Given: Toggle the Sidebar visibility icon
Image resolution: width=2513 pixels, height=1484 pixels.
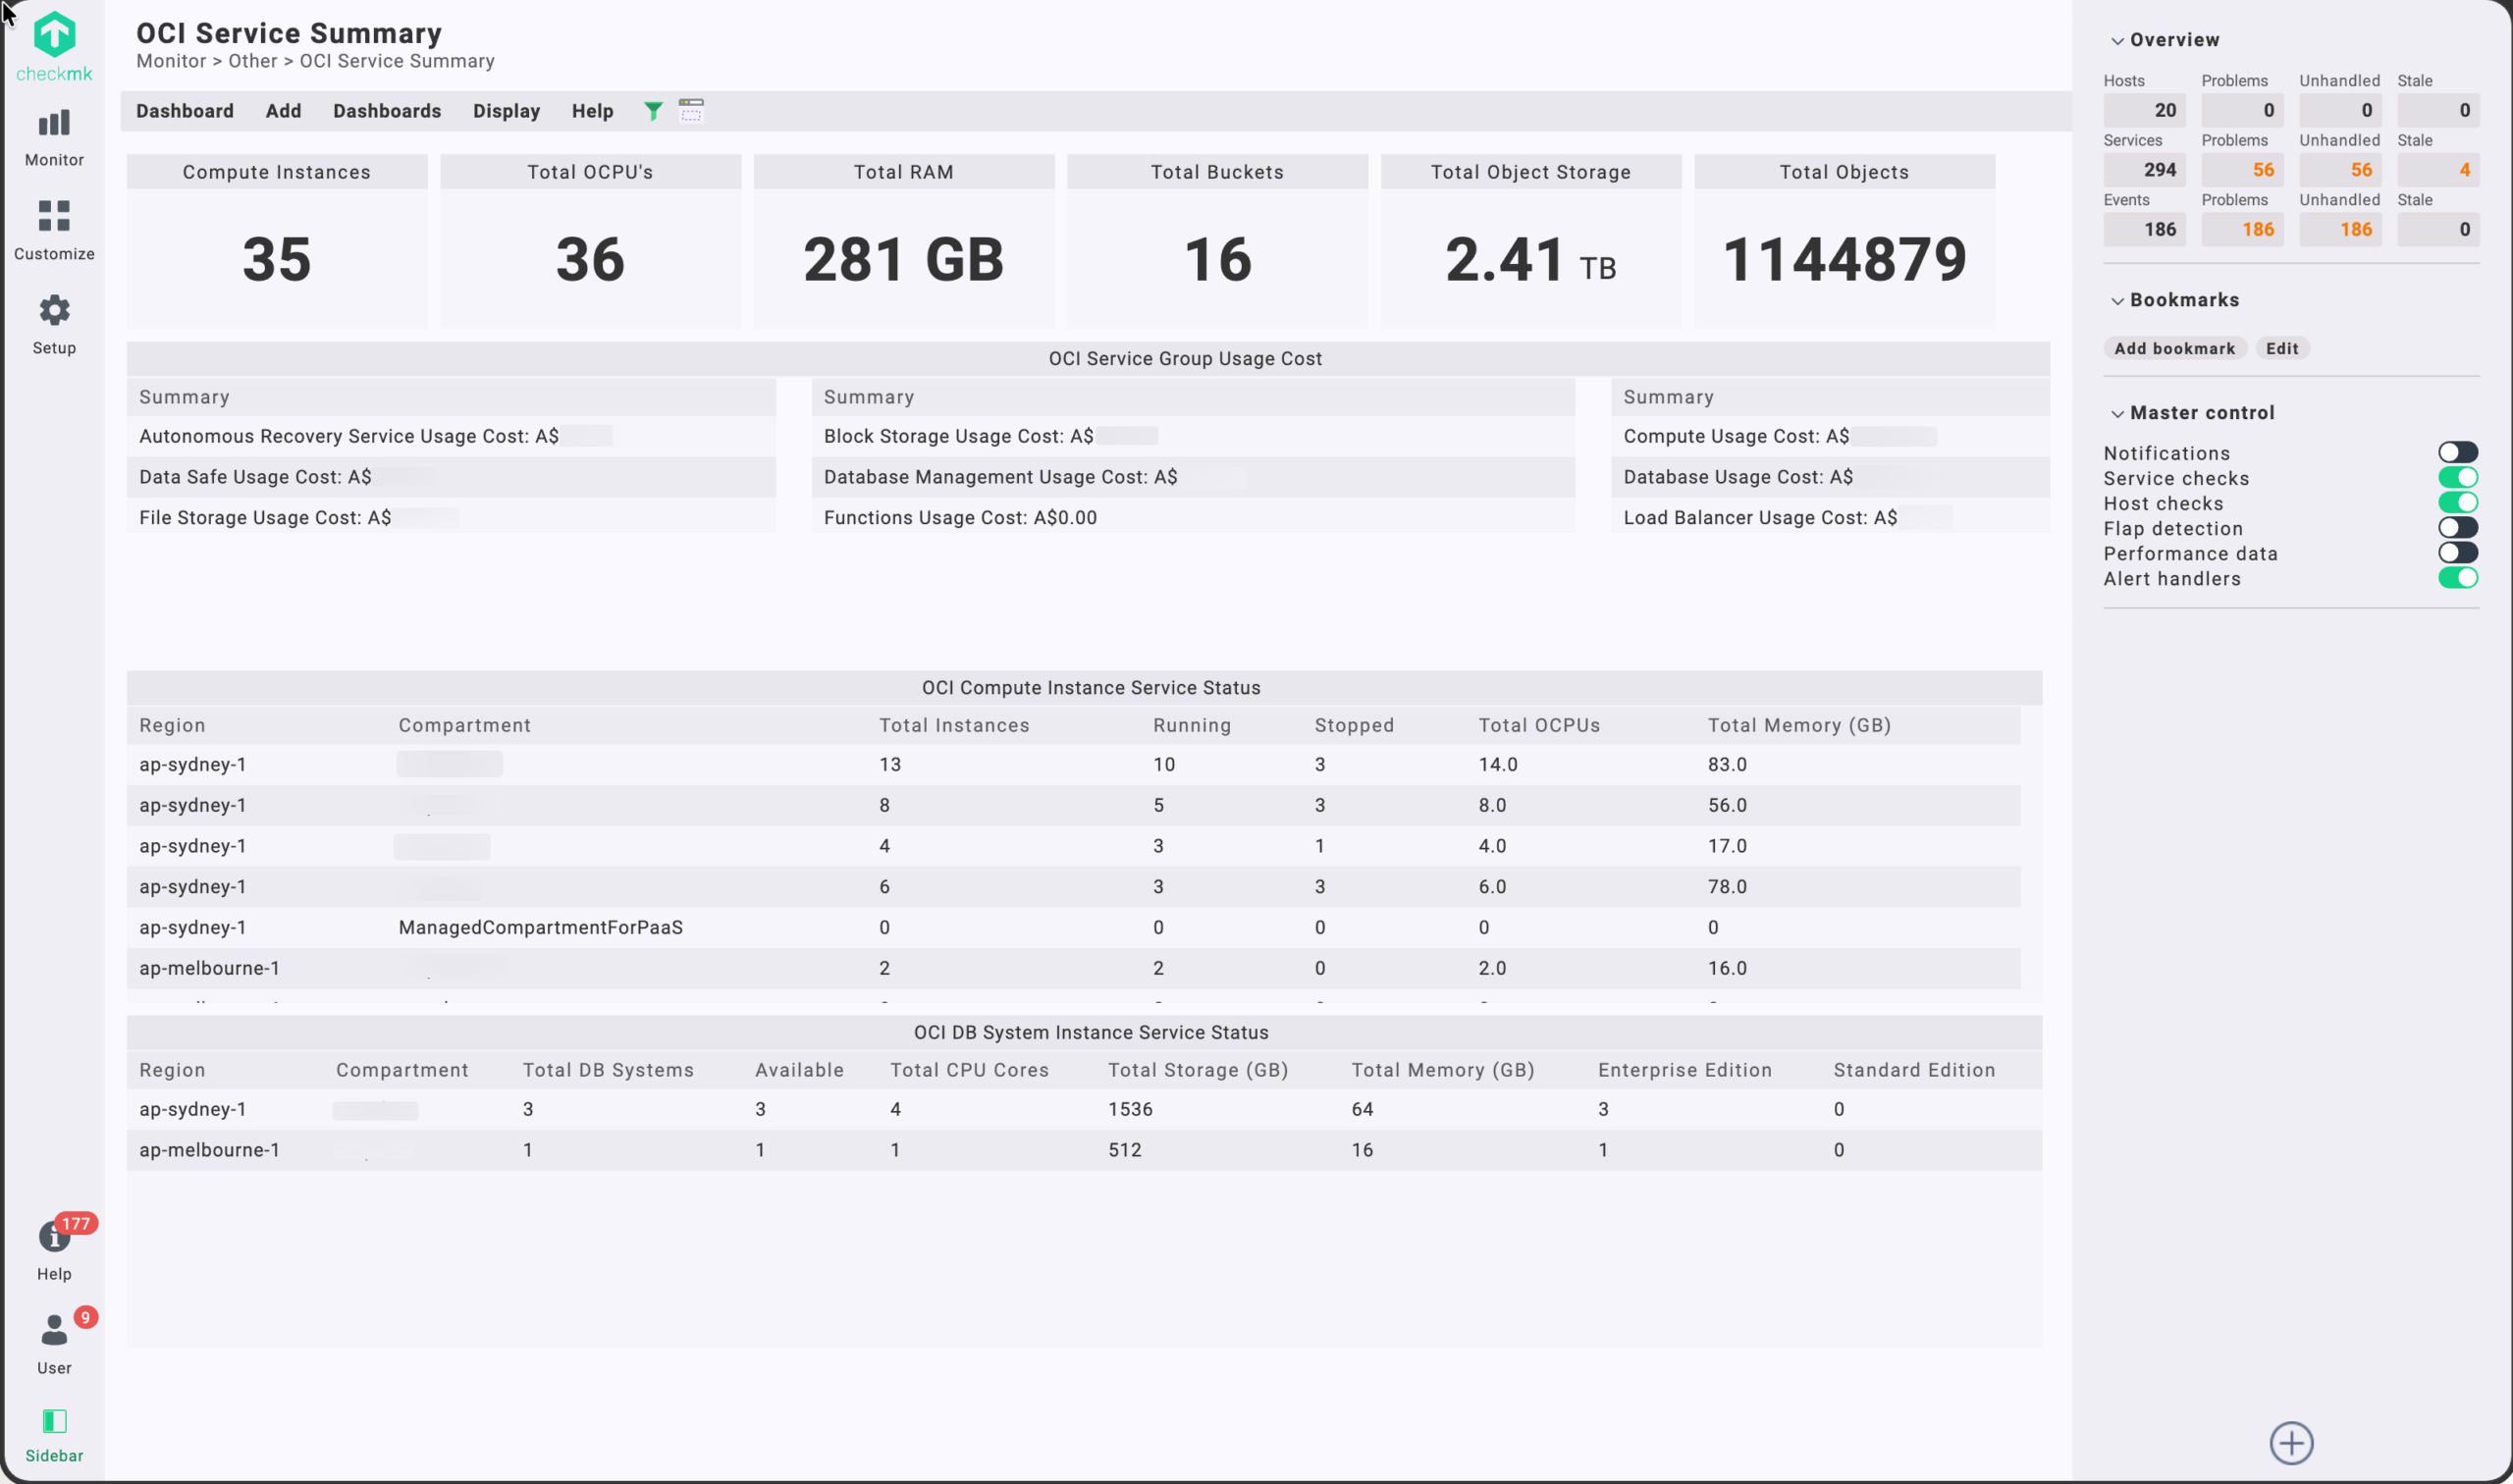Looking at the screenshot, I should coord(54,1421).
